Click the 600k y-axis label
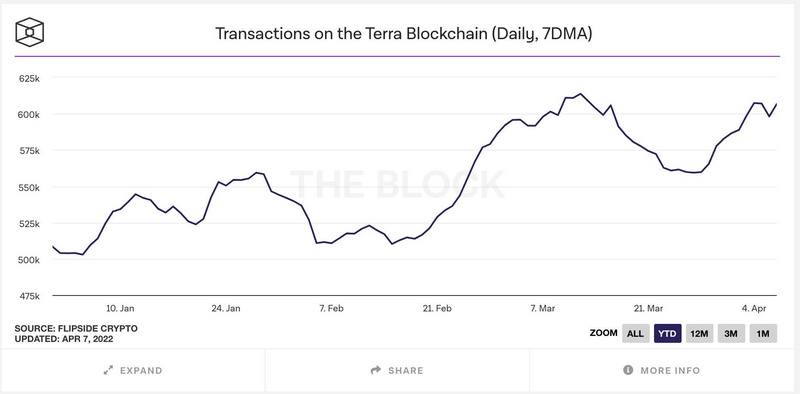Image resolution: width=800 pixels, height=394 pixels. (x=29, y=114)
